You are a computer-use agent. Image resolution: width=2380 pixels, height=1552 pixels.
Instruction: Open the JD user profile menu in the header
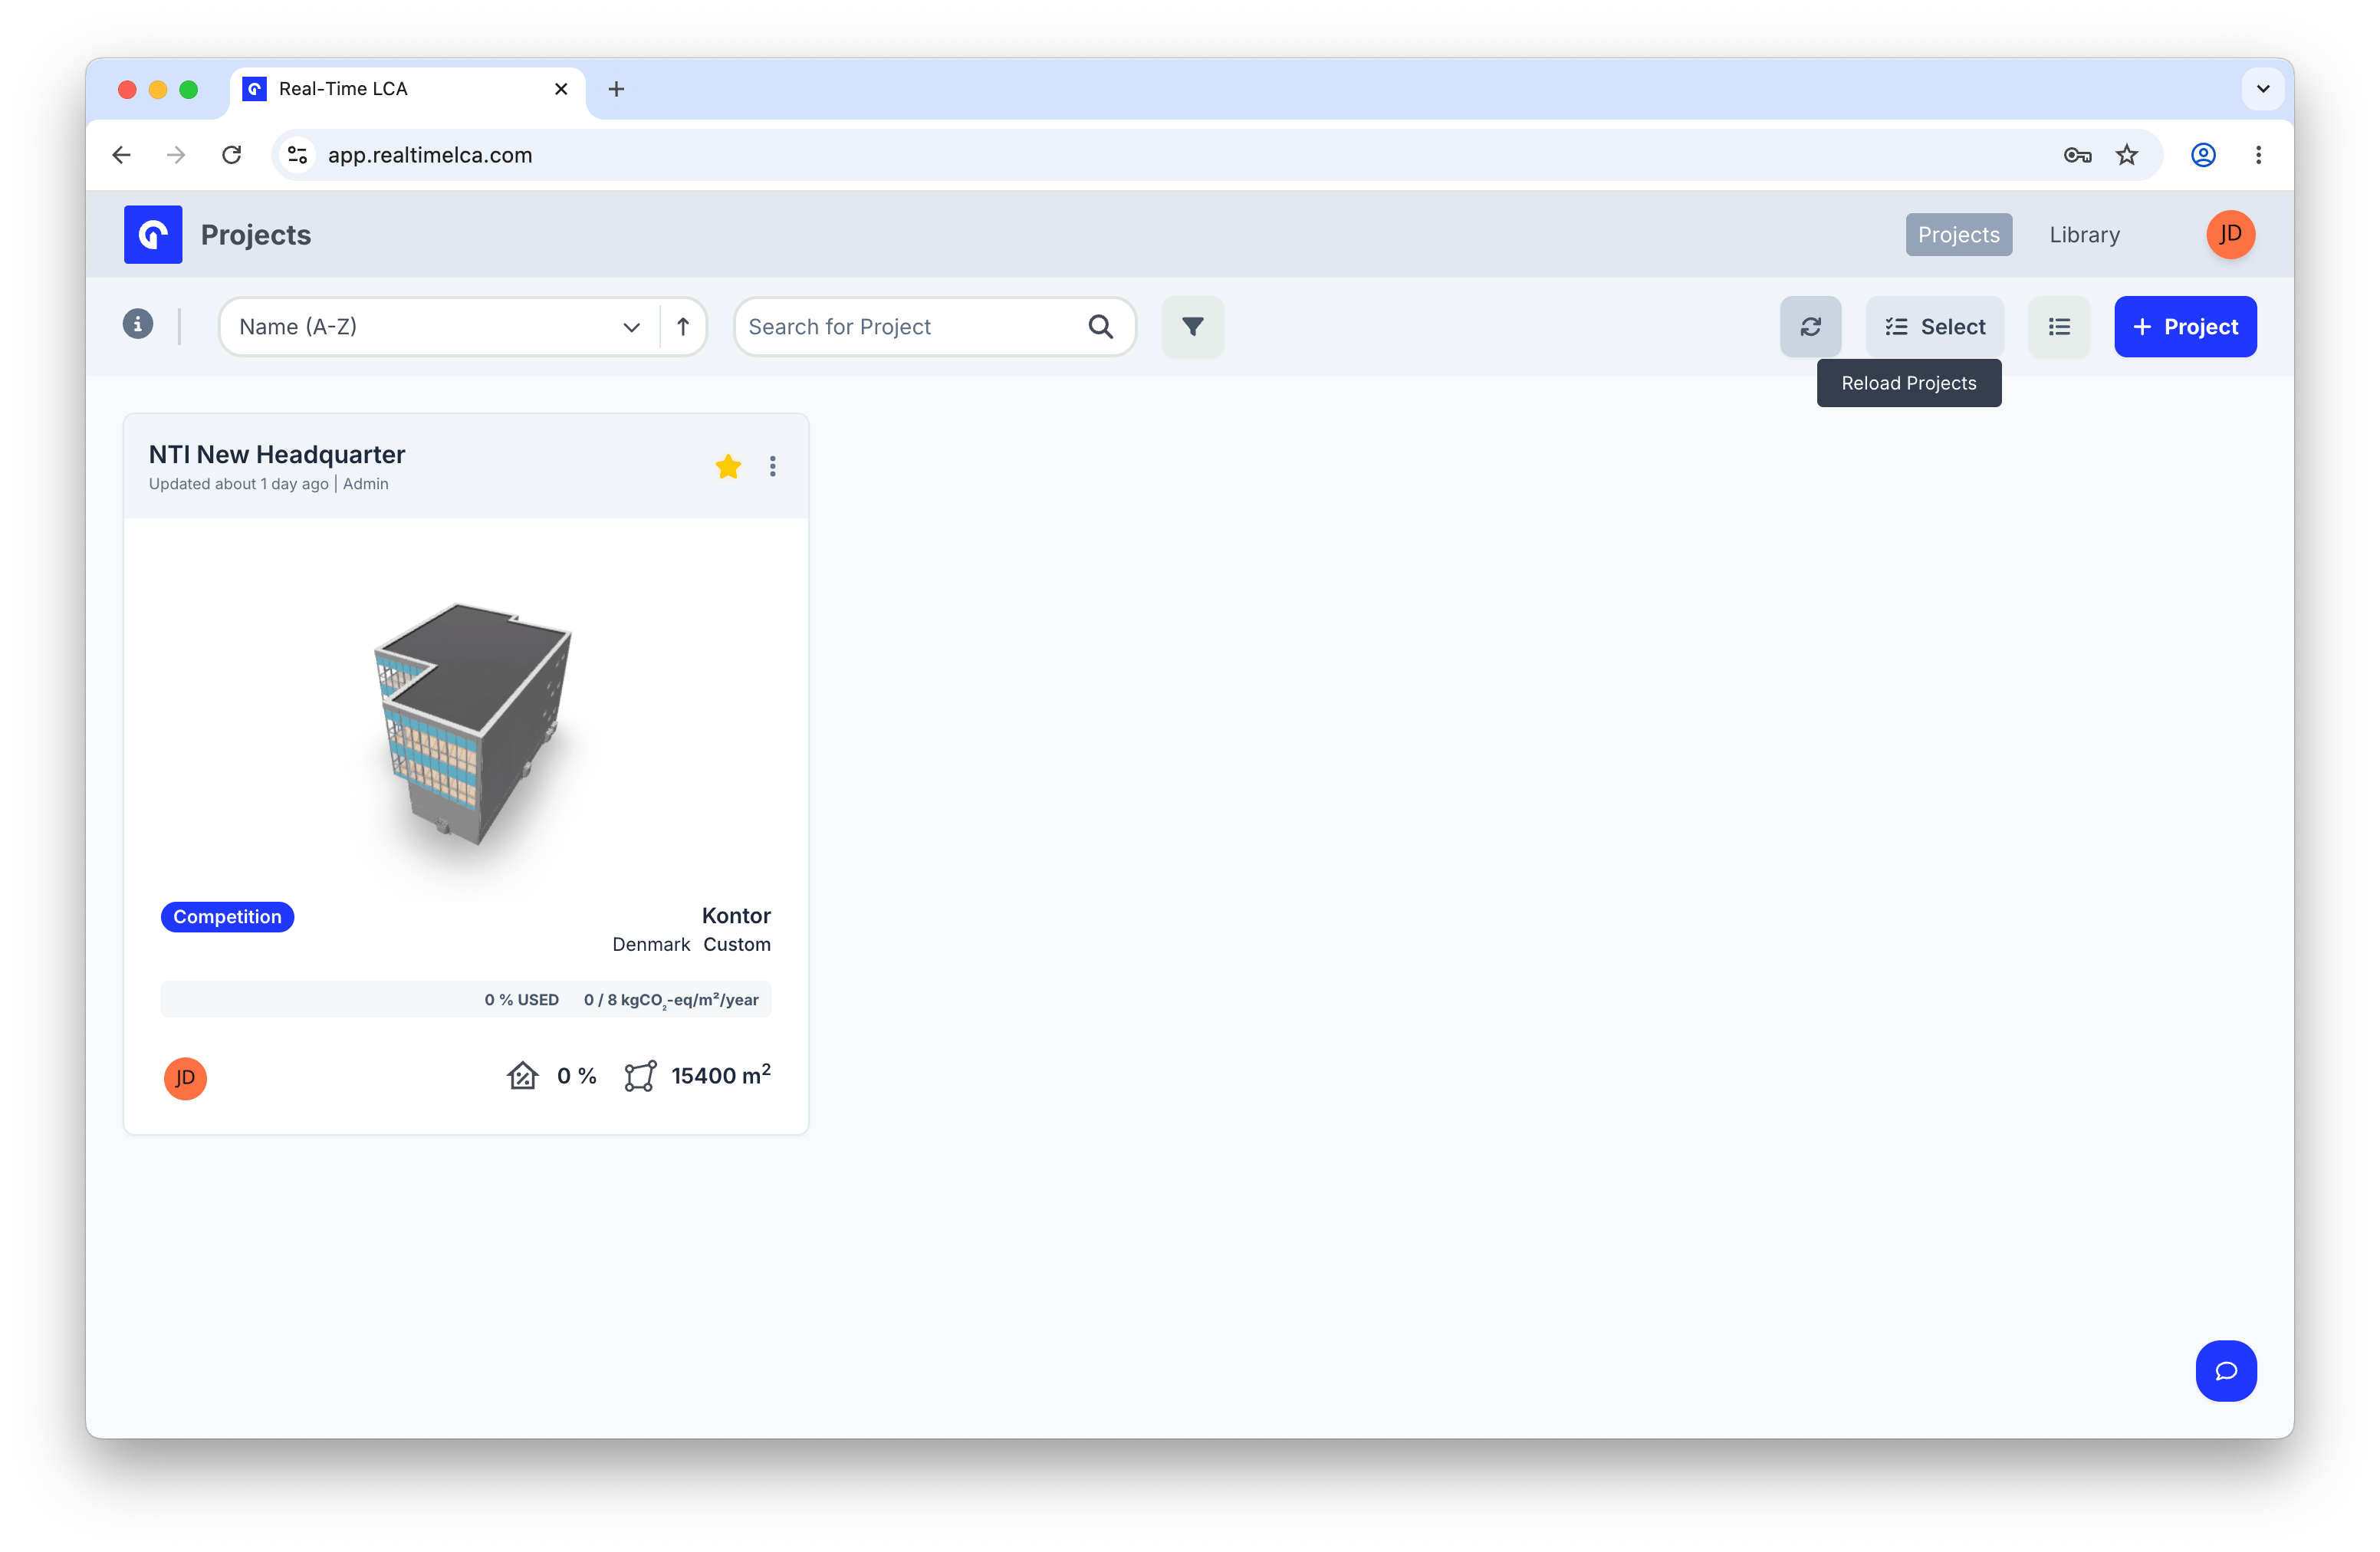[2230, 234]
